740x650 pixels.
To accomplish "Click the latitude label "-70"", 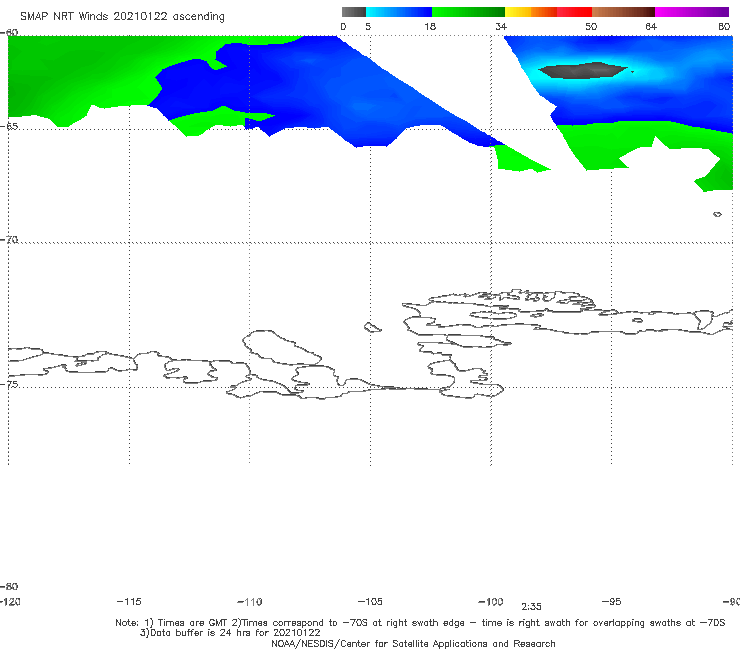I will coord(9,240).
